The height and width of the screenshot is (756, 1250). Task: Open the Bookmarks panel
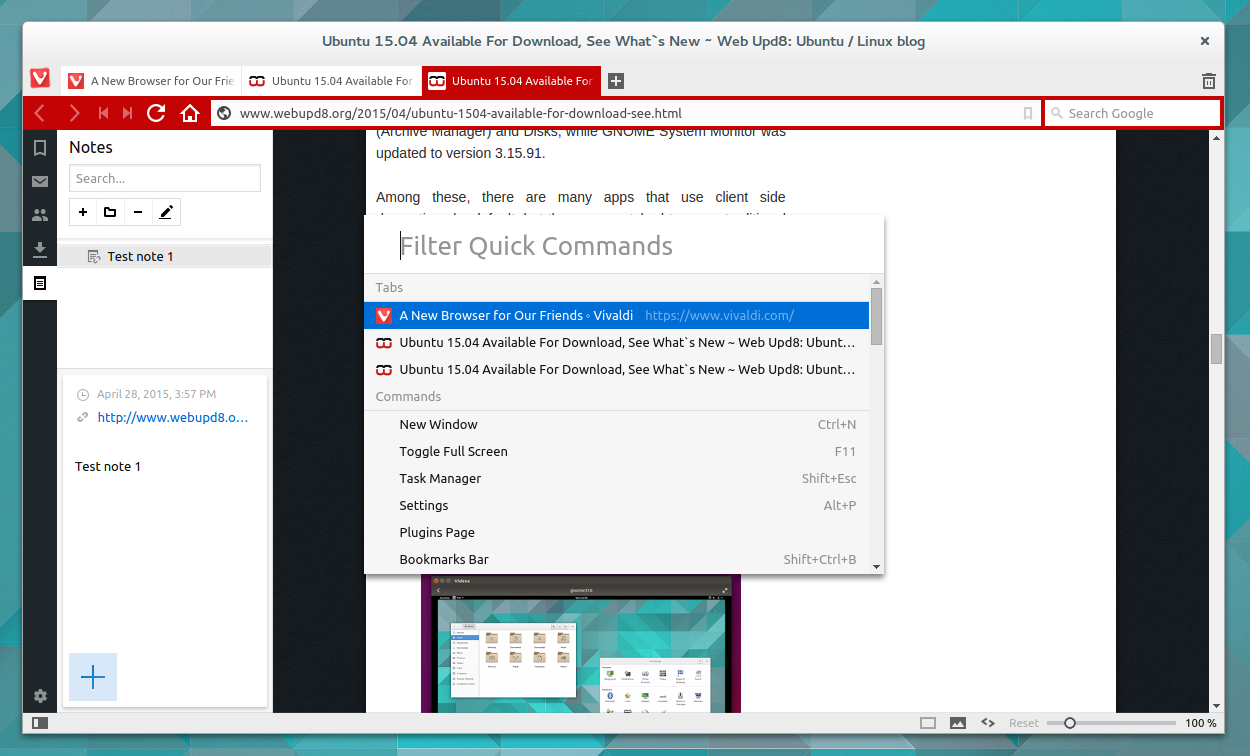40,148
